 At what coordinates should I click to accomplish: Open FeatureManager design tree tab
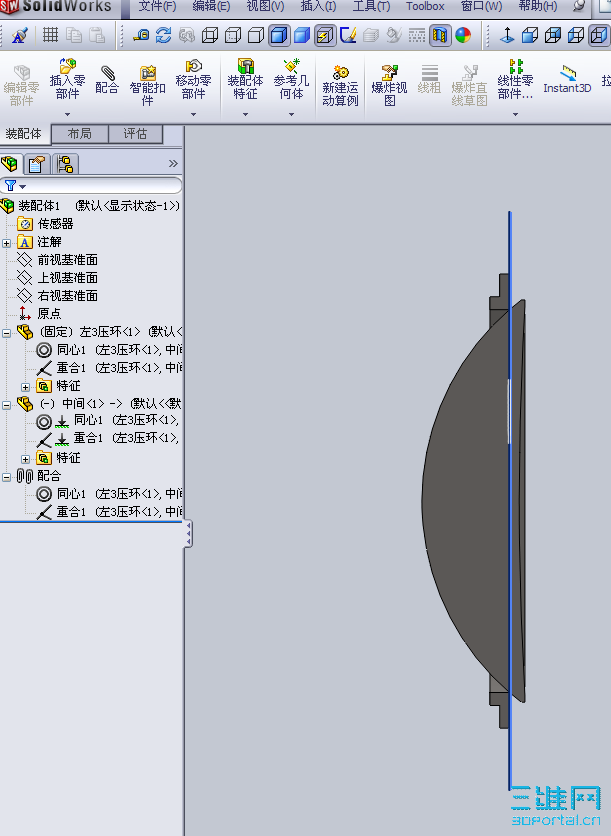pyautogui.click(x=10, y=164)
